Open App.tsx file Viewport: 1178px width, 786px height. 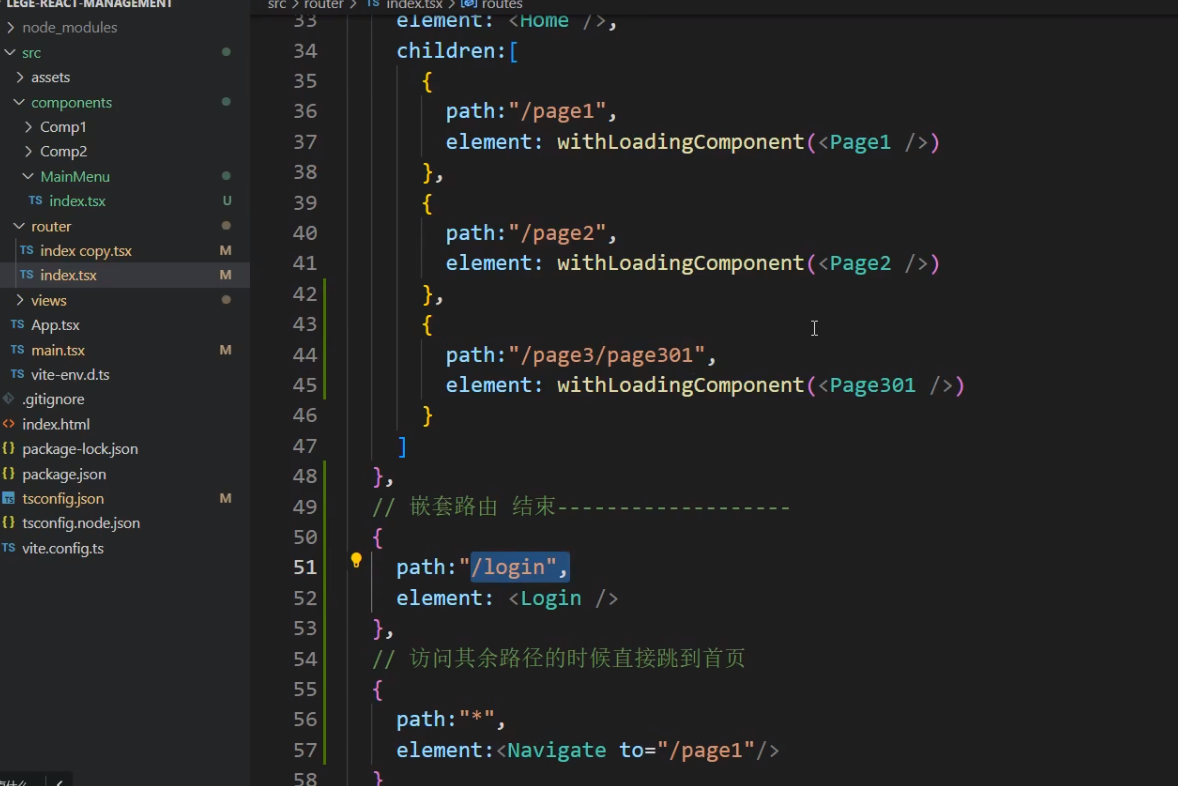point(55,325)
